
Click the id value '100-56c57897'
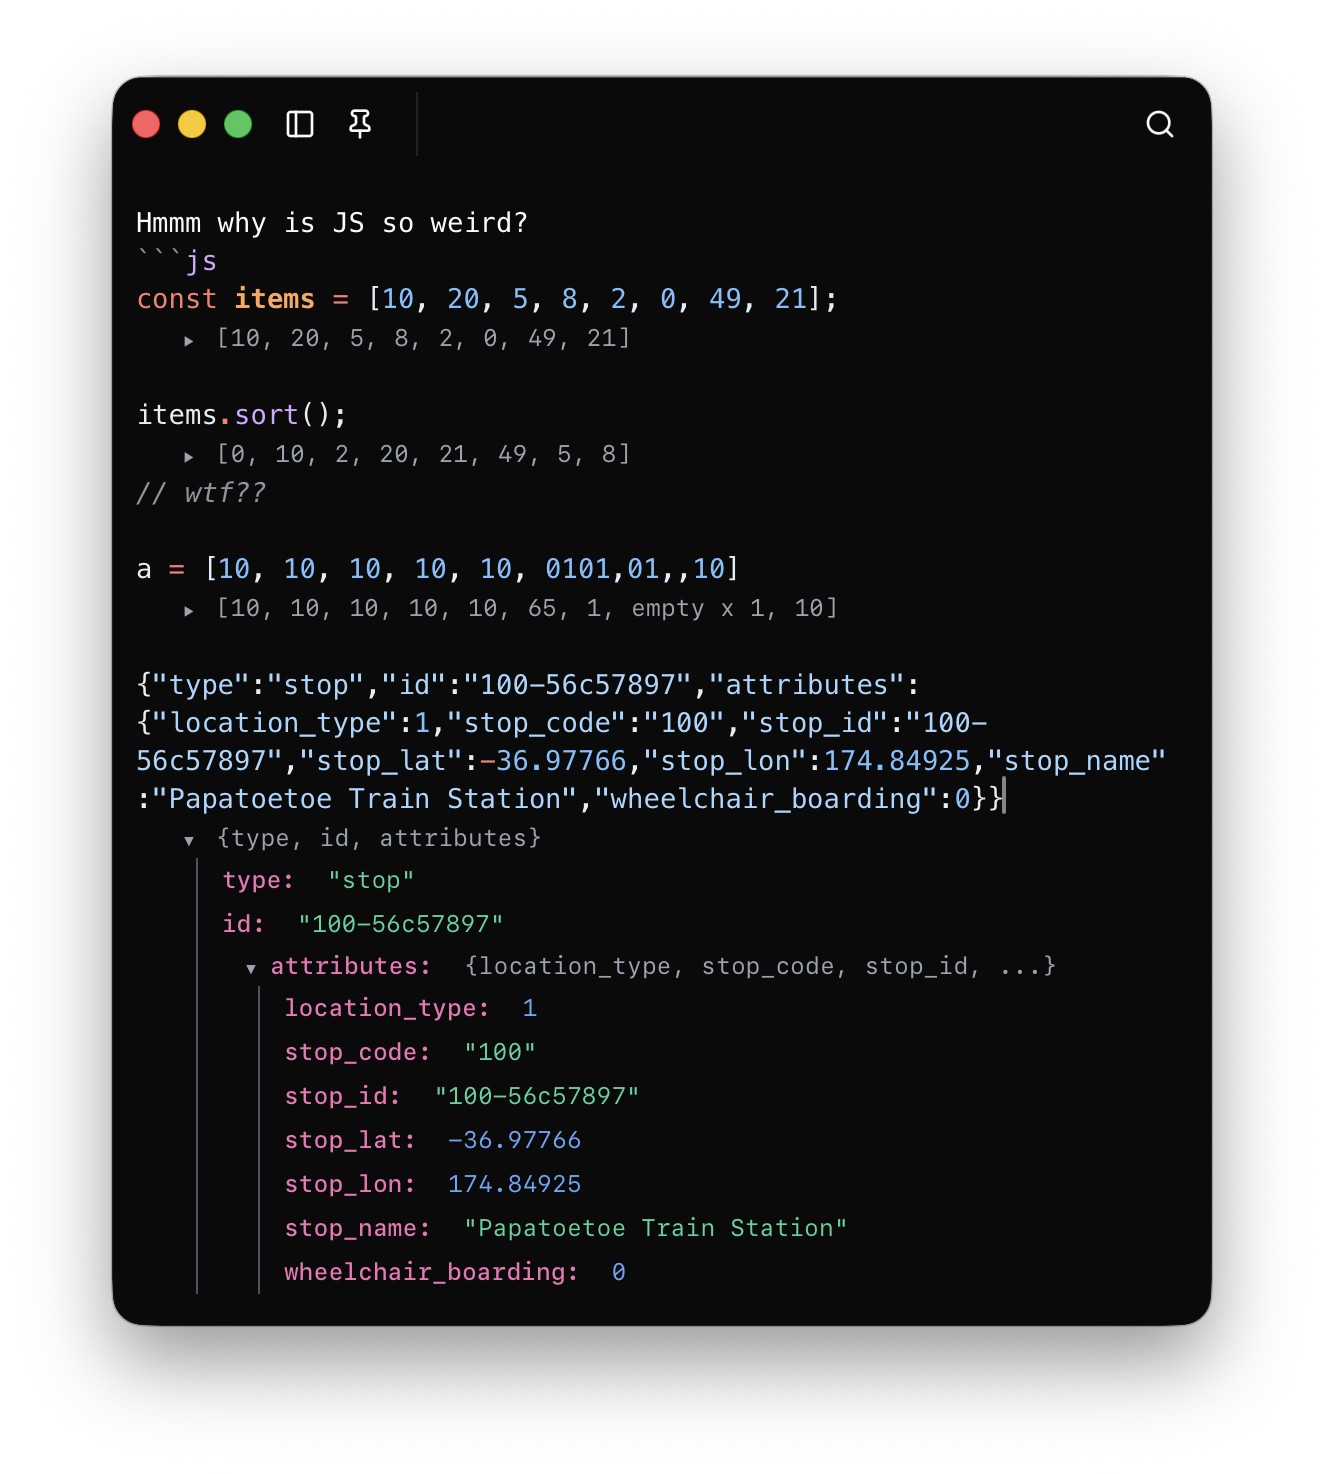click(401, 923)
